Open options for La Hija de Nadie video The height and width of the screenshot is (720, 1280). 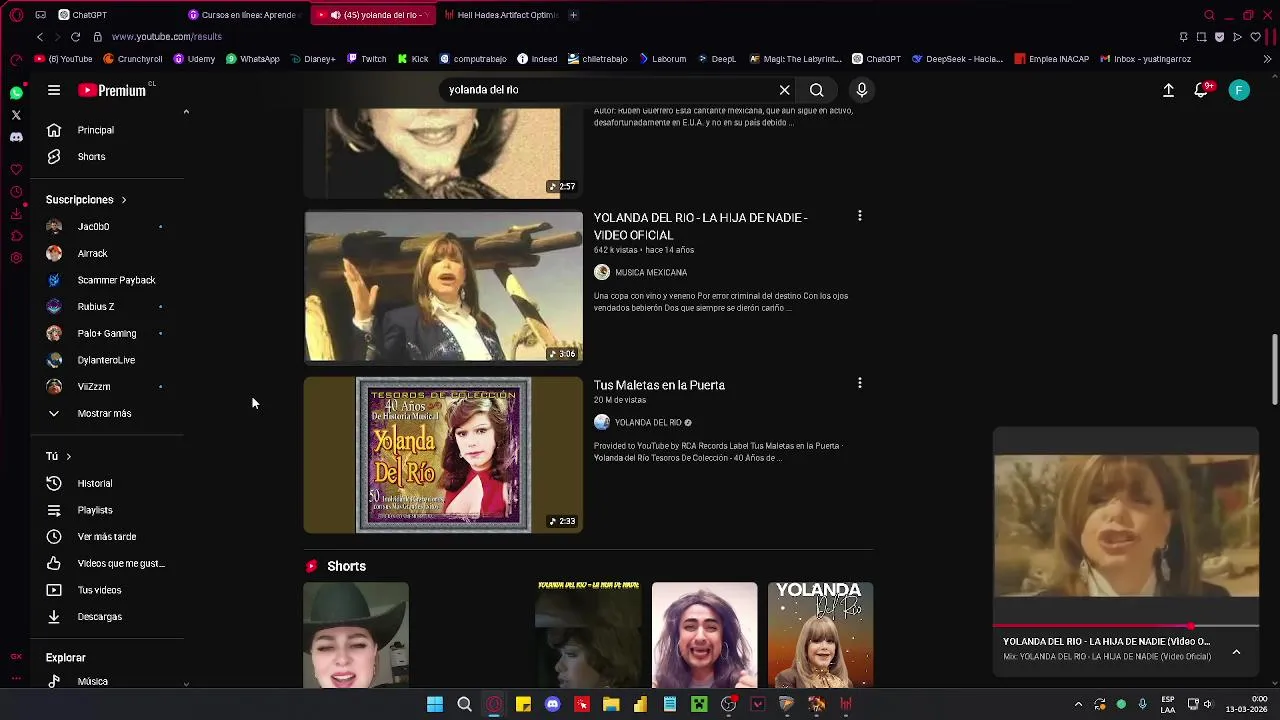click(x=859, y=216)
